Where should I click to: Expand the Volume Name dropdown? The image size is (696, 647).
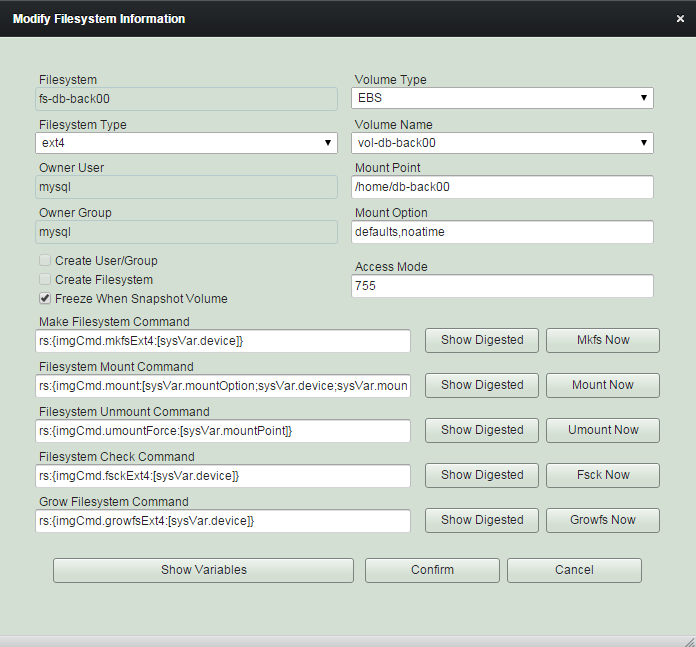click(502, 143)
